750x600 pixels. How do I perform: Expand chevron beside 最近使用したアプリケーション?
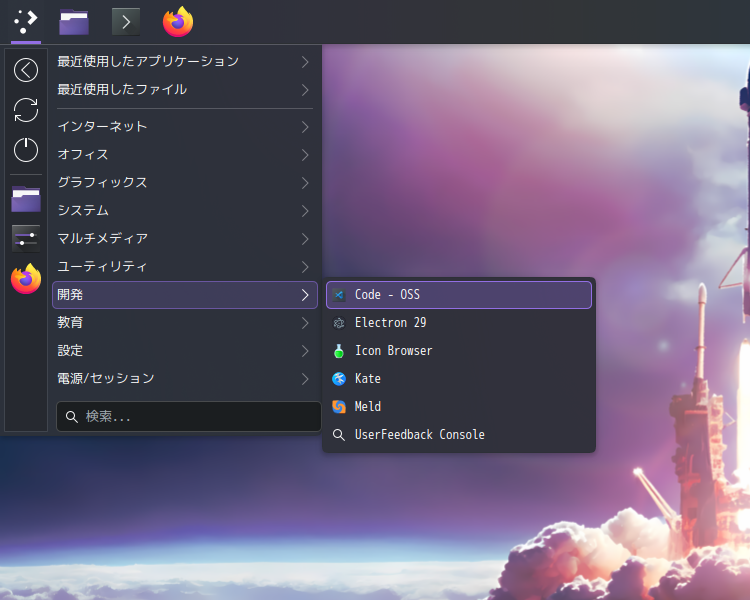pyautogui.click(x=305, y=62)
